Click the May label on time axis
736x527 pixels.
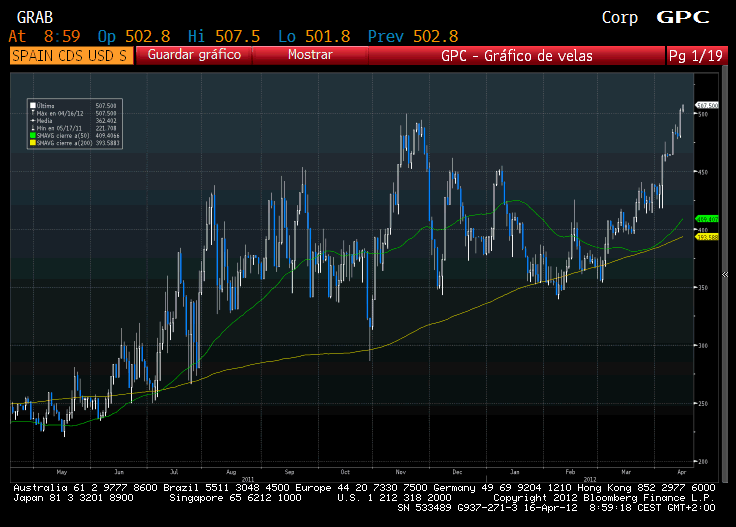[61, 472]
